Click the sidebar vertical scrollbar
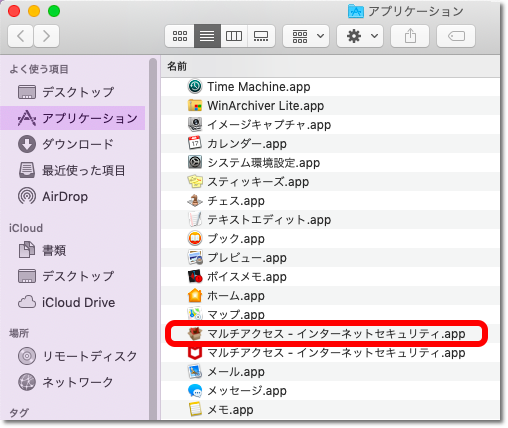This screenshot has width=508, height=428. [x=153, y=239]
